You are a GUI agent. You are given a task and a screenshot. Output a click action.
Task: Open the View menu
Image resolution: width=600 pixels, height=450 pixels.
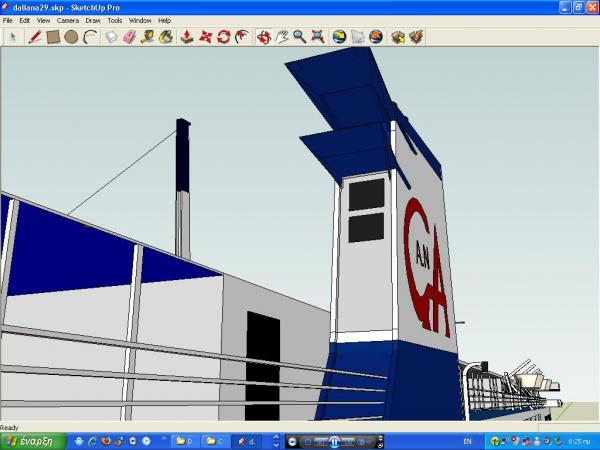click(x=43, y=21)
